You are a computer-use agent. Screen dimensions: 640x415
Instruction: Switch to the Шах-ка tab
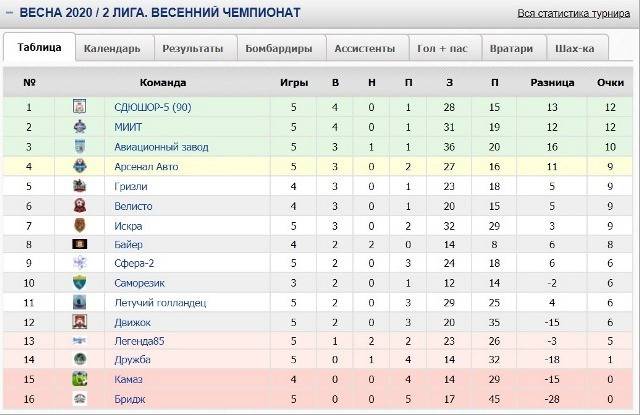(574, 48)
